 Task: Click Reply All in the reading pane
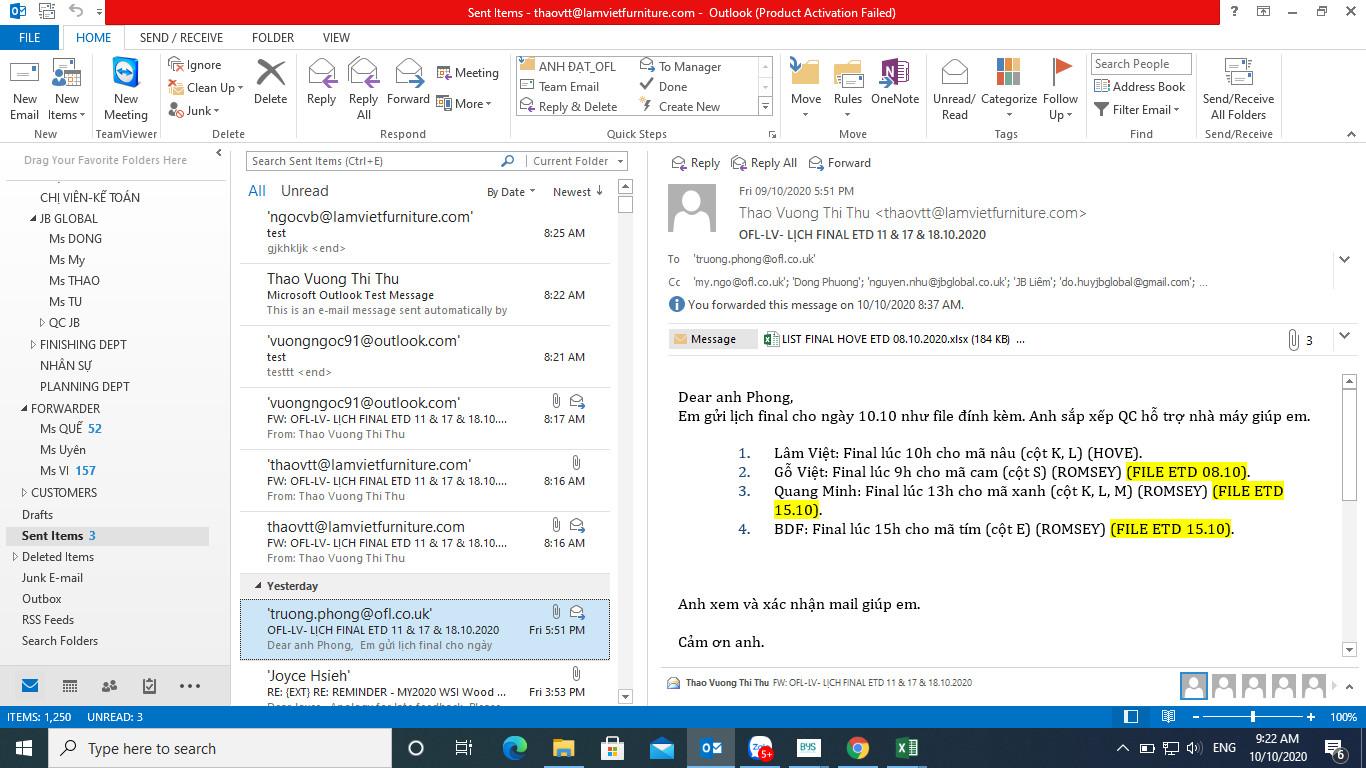point(764,163)
